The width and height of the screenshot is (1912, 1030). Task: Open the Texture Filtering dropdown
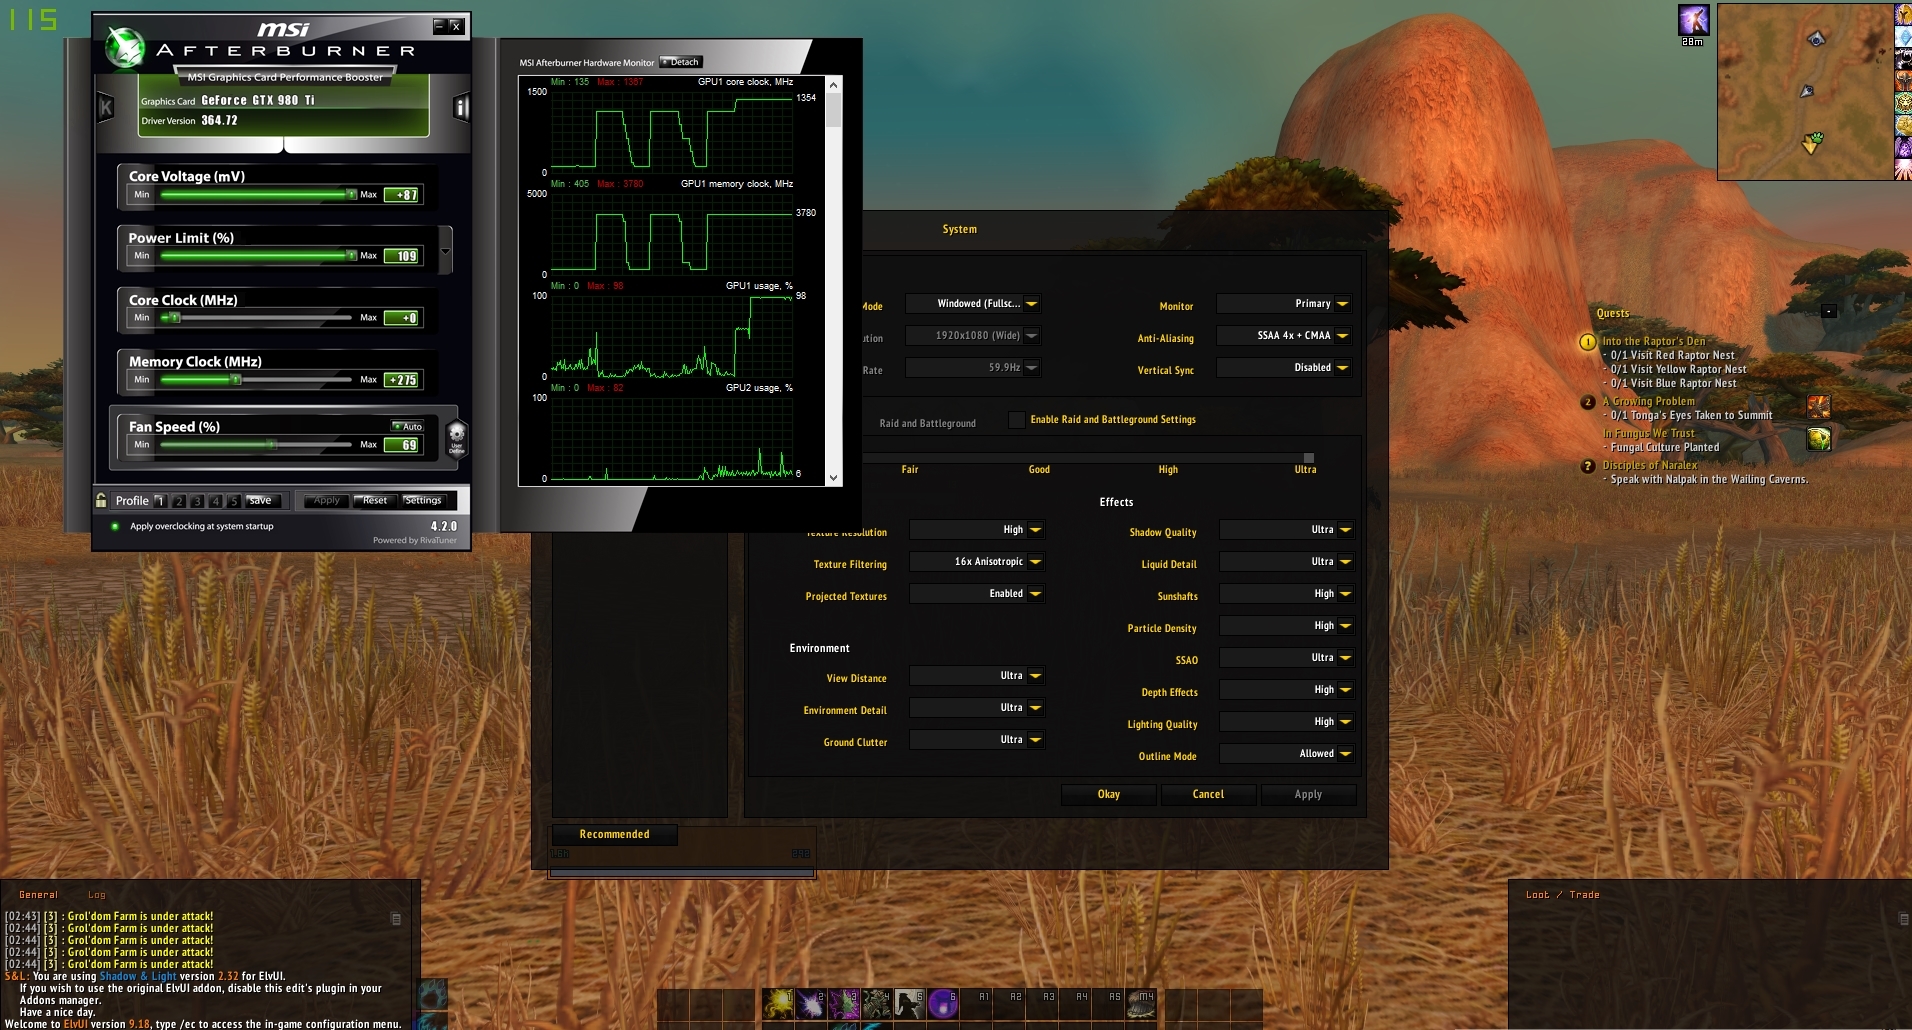click(977, 562)
